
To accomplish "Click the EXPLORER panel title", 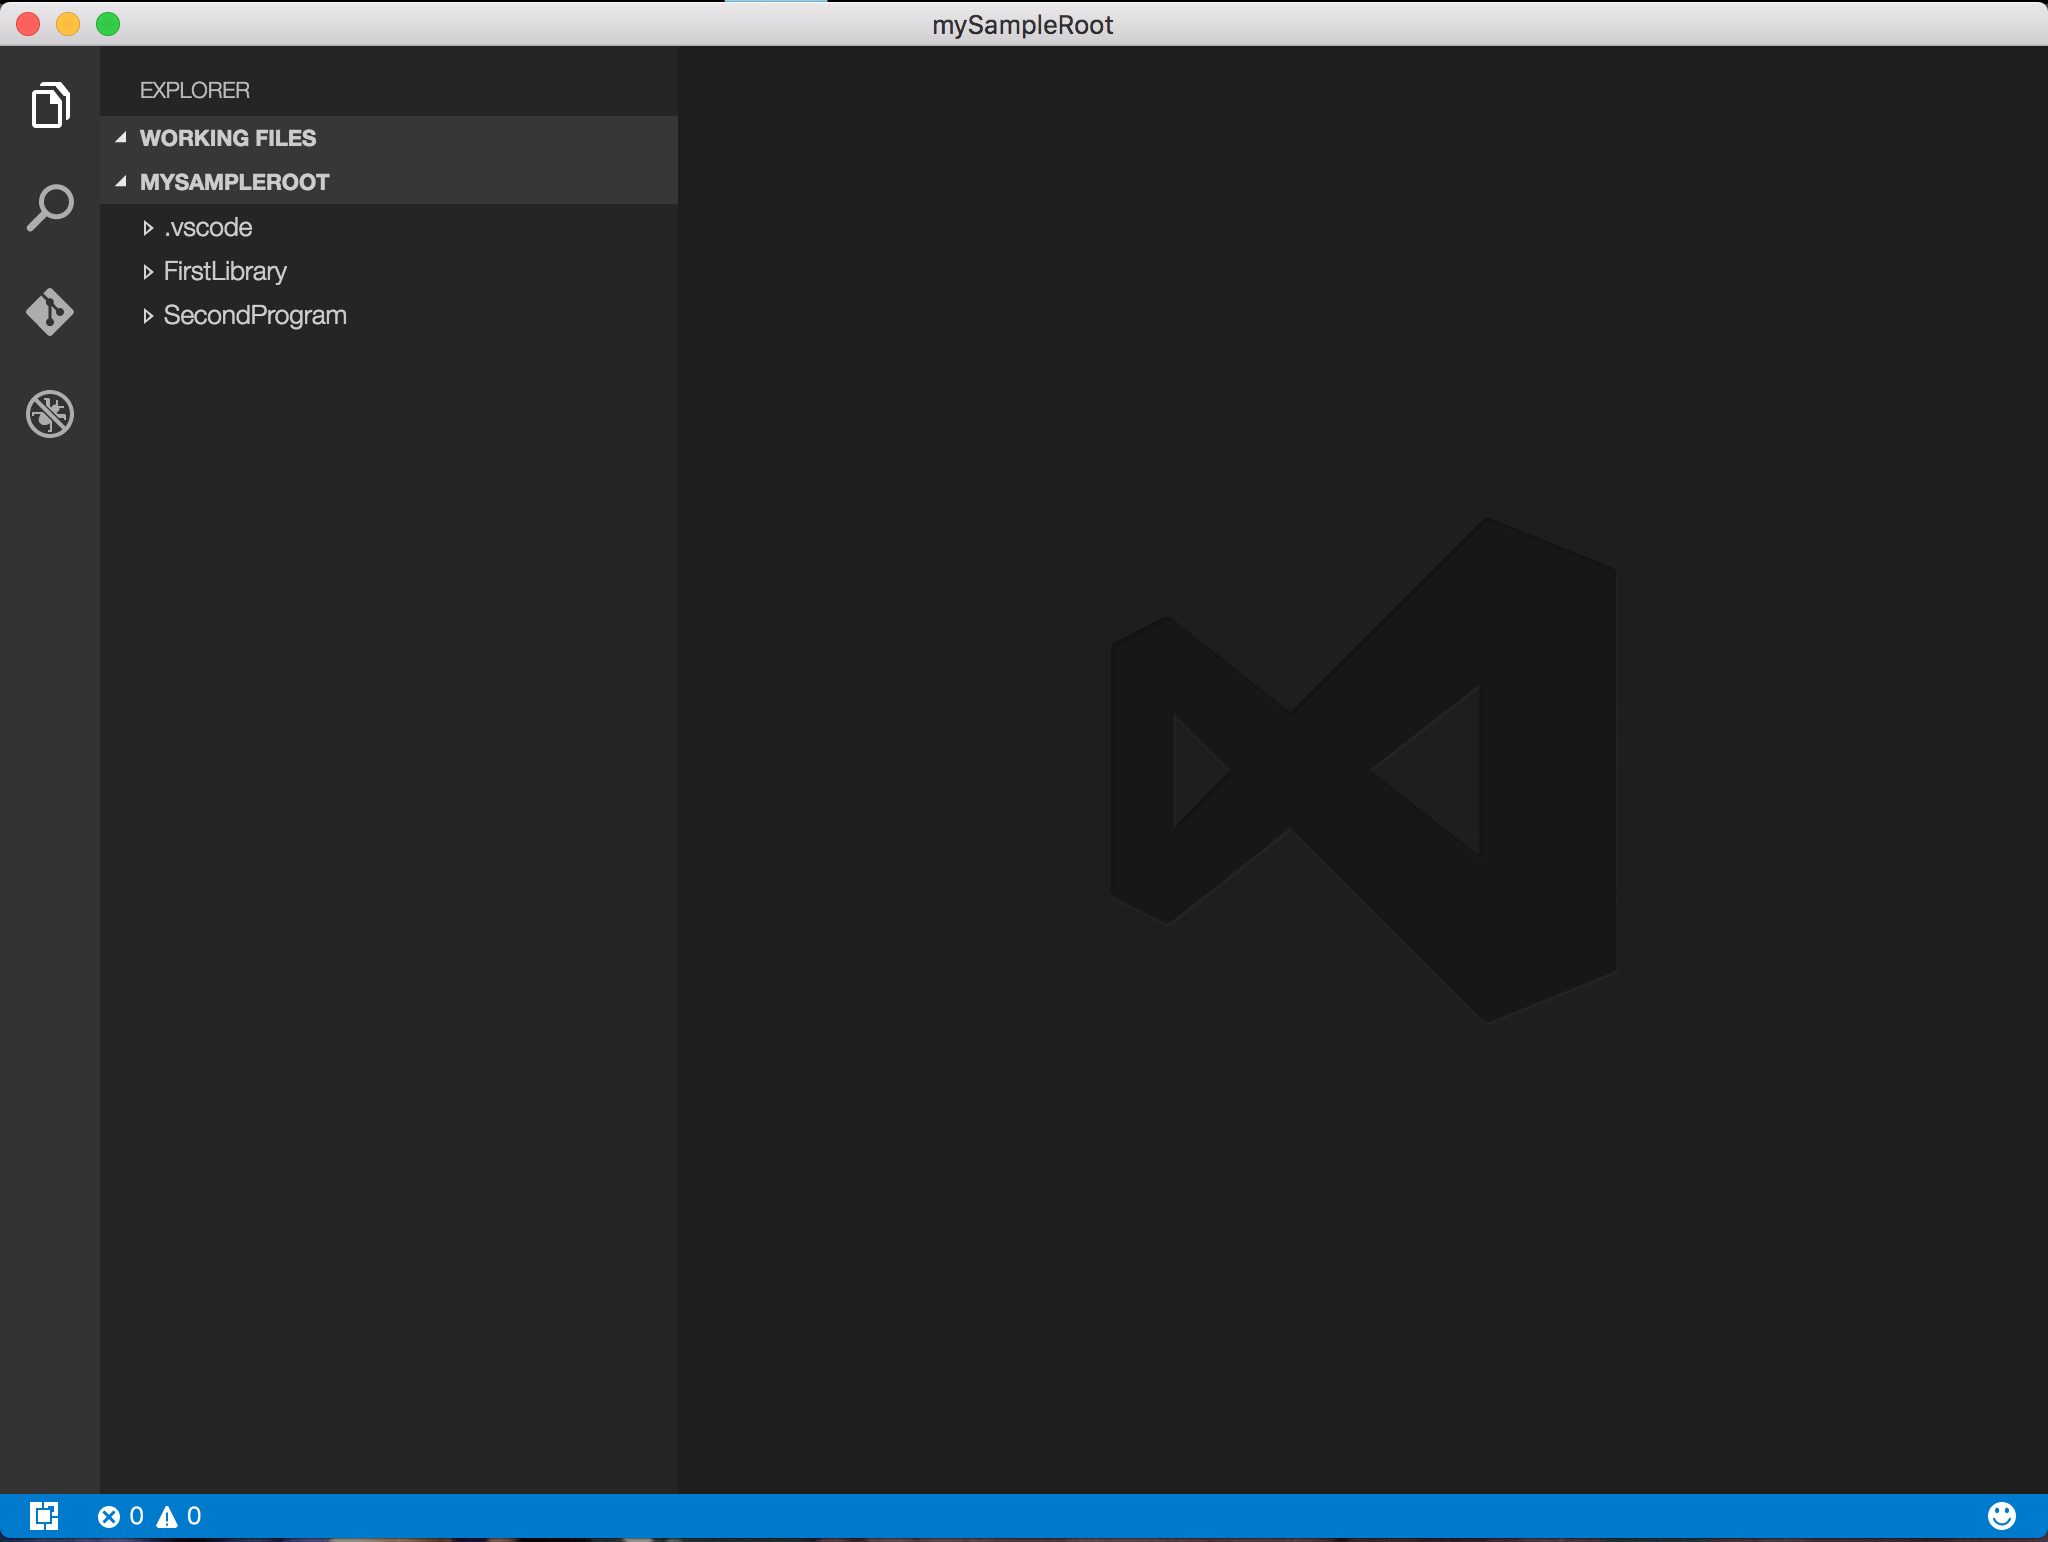I will tap(195, 90).
